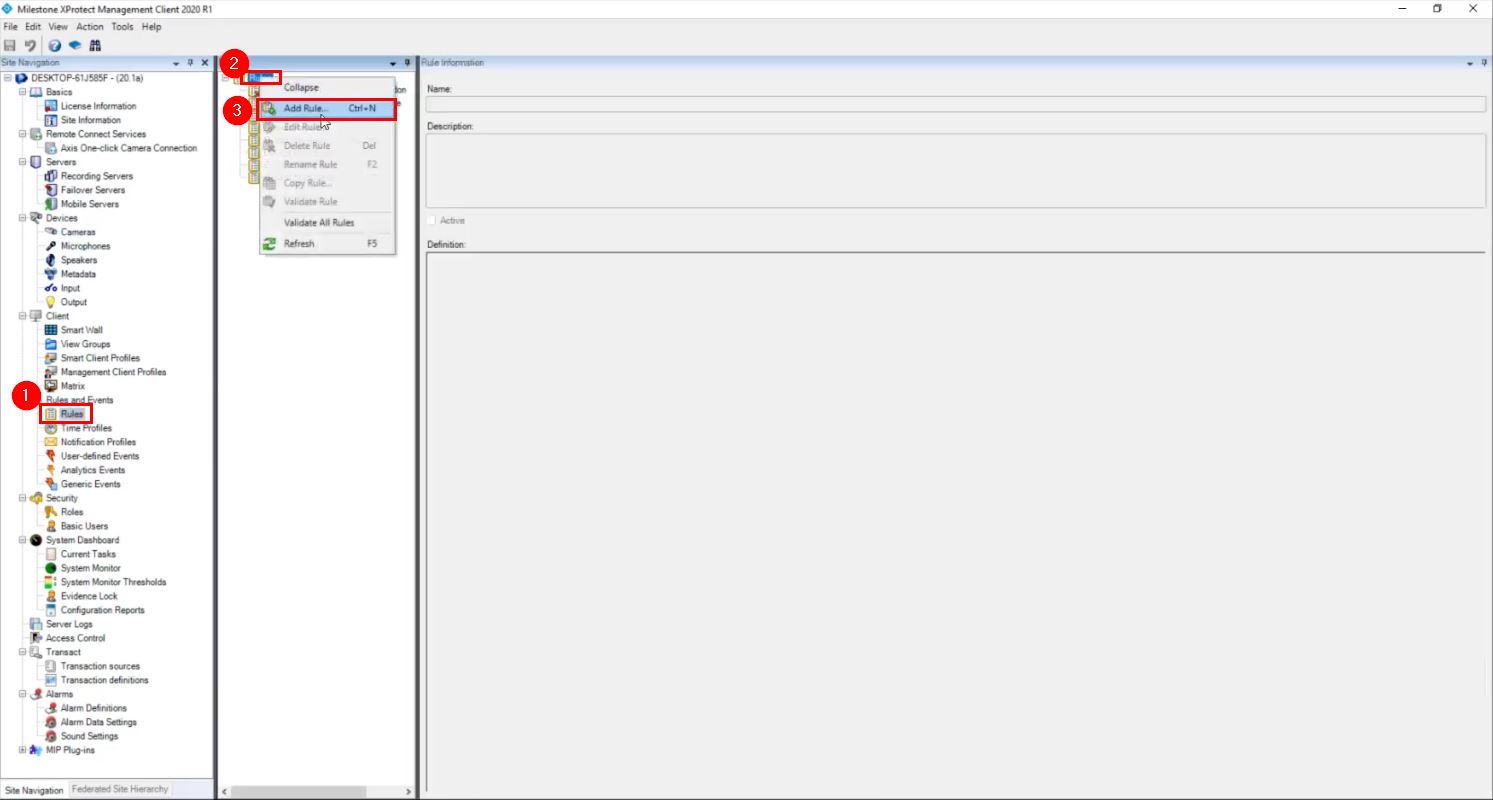1493x800 pixels.
Task: Open the Tools menu
Action: (x=122, y=26)
